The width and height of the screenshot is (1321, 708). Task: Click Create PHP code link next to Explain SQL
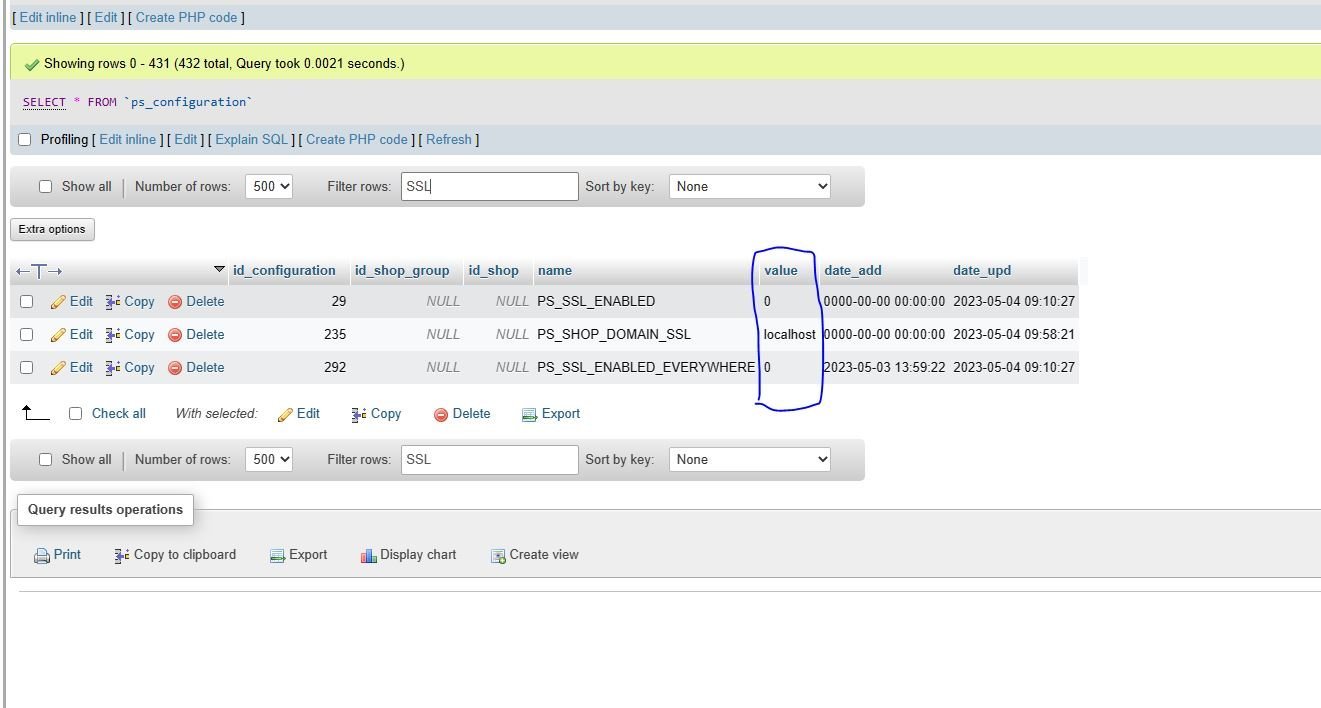pos(357,139)
